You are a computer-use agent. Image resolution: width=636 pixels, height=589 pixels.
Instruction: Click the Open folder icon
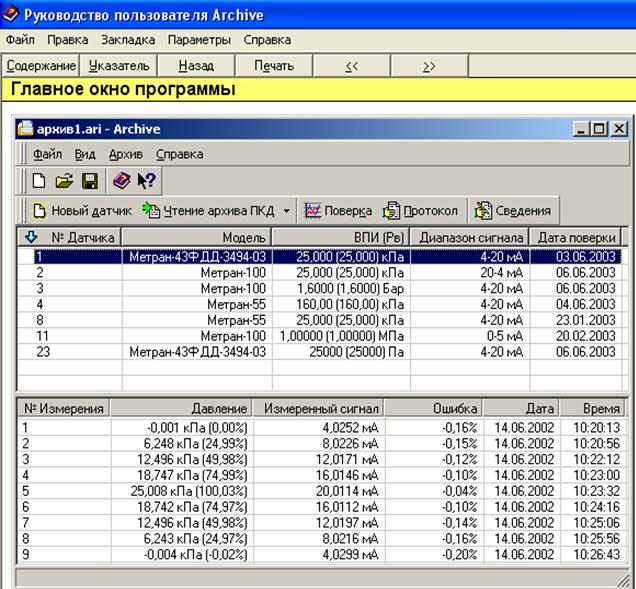(64, 181)
